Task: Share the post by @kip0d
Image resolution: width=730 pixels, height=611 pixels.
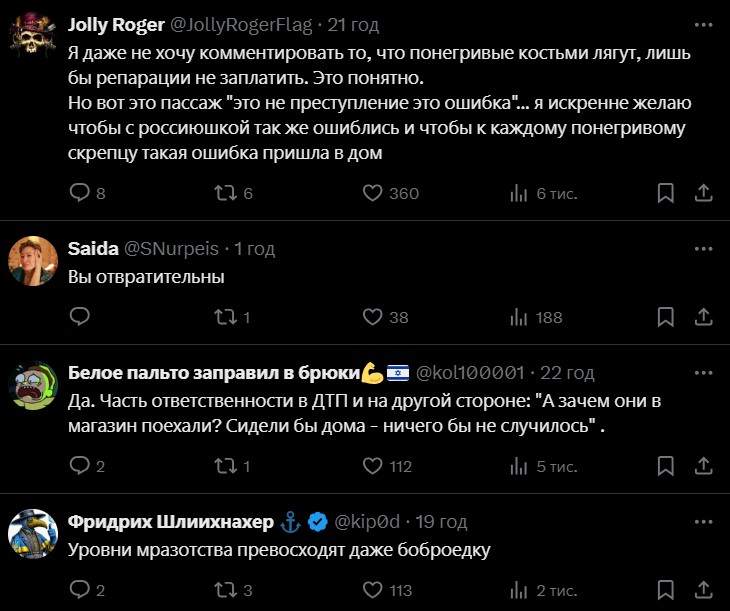Action: (702, 590)
